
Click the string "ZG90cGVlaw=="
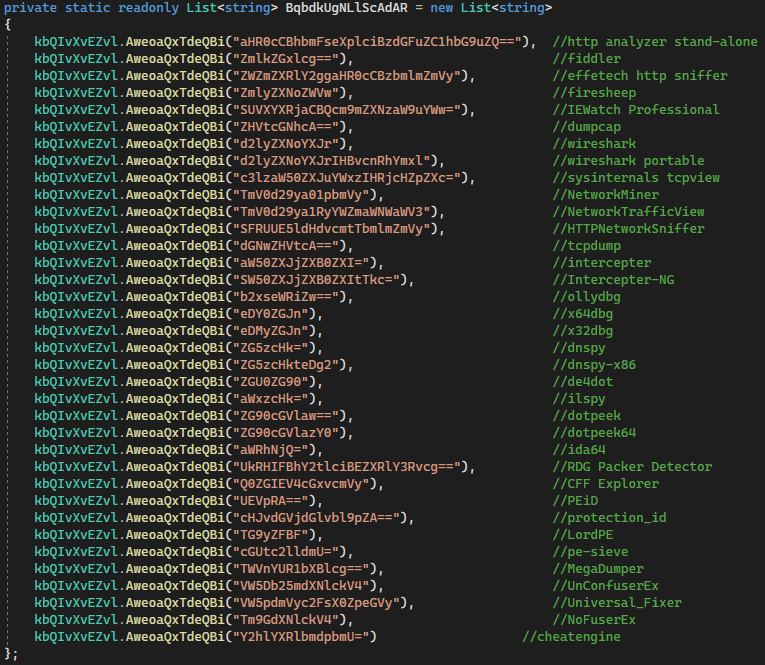click(286, 416)
